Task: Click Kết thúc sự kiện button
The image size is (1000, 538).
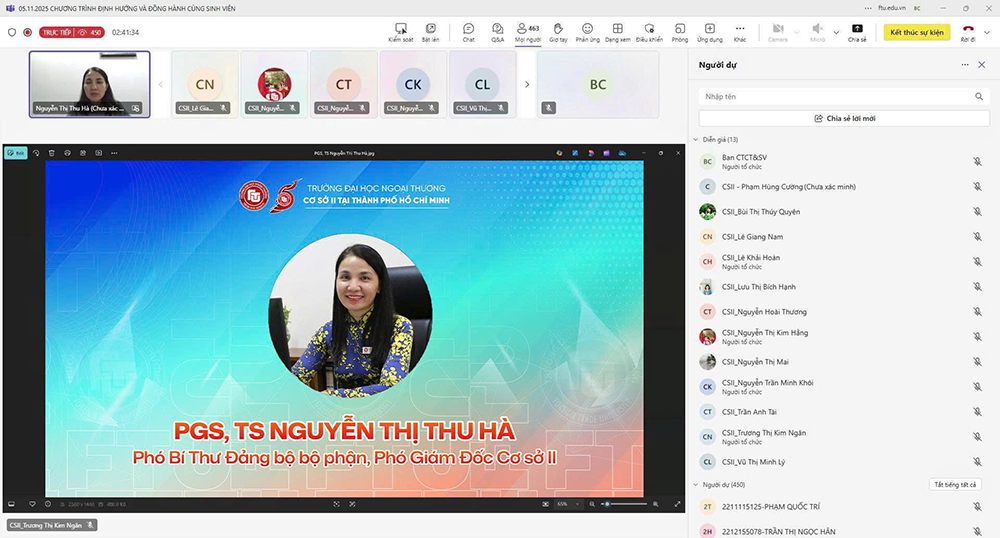Action: 916,33
